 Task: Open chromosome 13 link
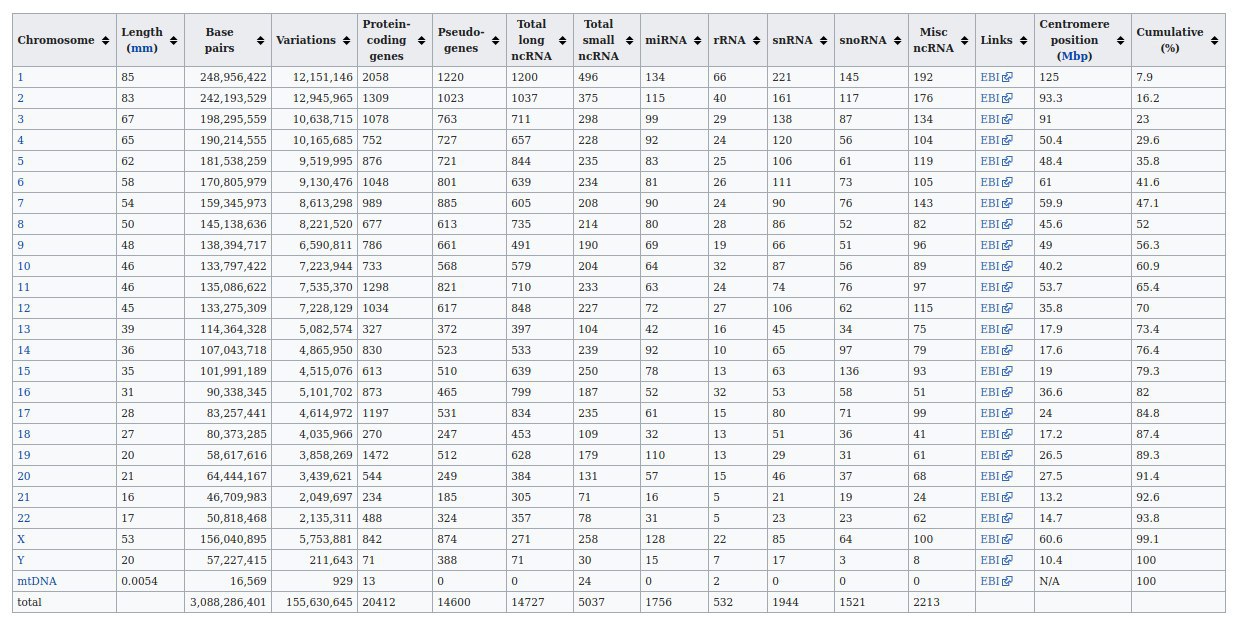tap(23, 329)
